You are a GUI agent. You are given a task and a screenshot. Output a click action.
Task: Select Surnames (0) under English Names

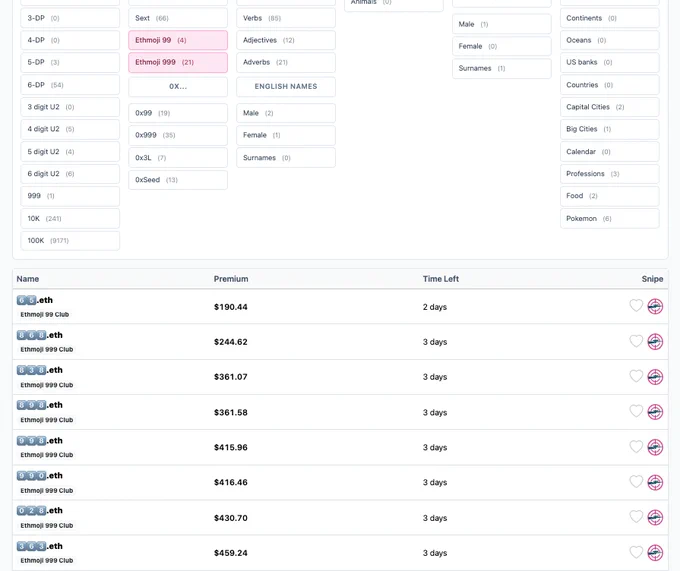click(x=286, y=158)
